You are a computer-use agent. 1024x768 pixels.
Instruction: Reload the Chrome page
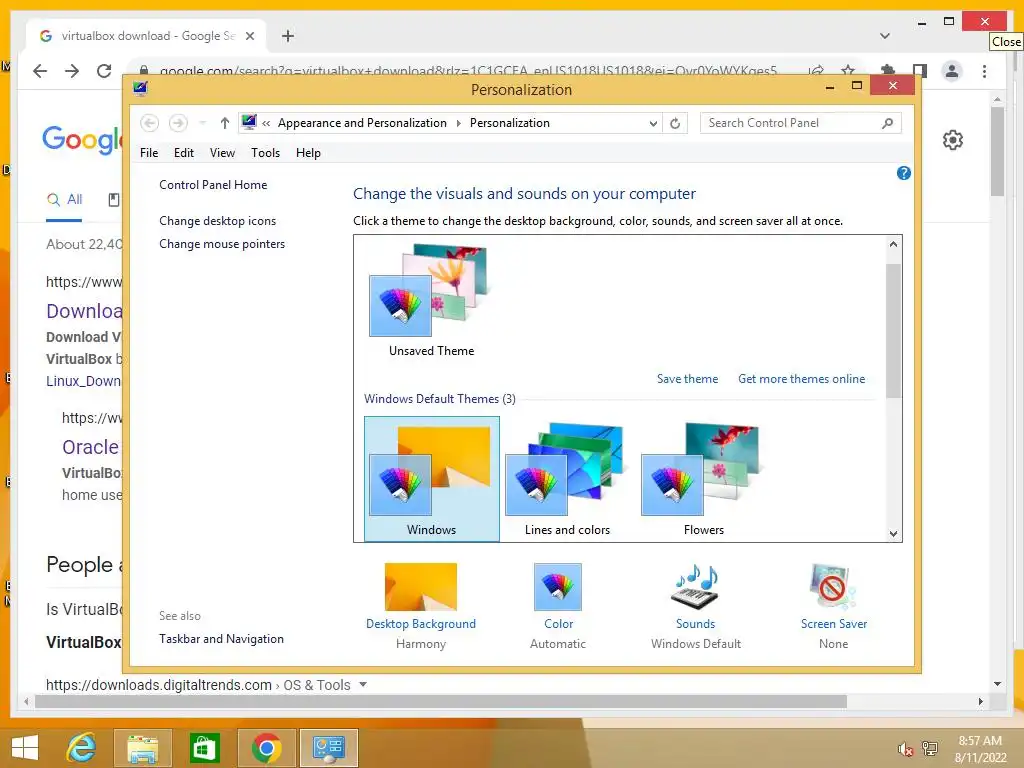104,71
